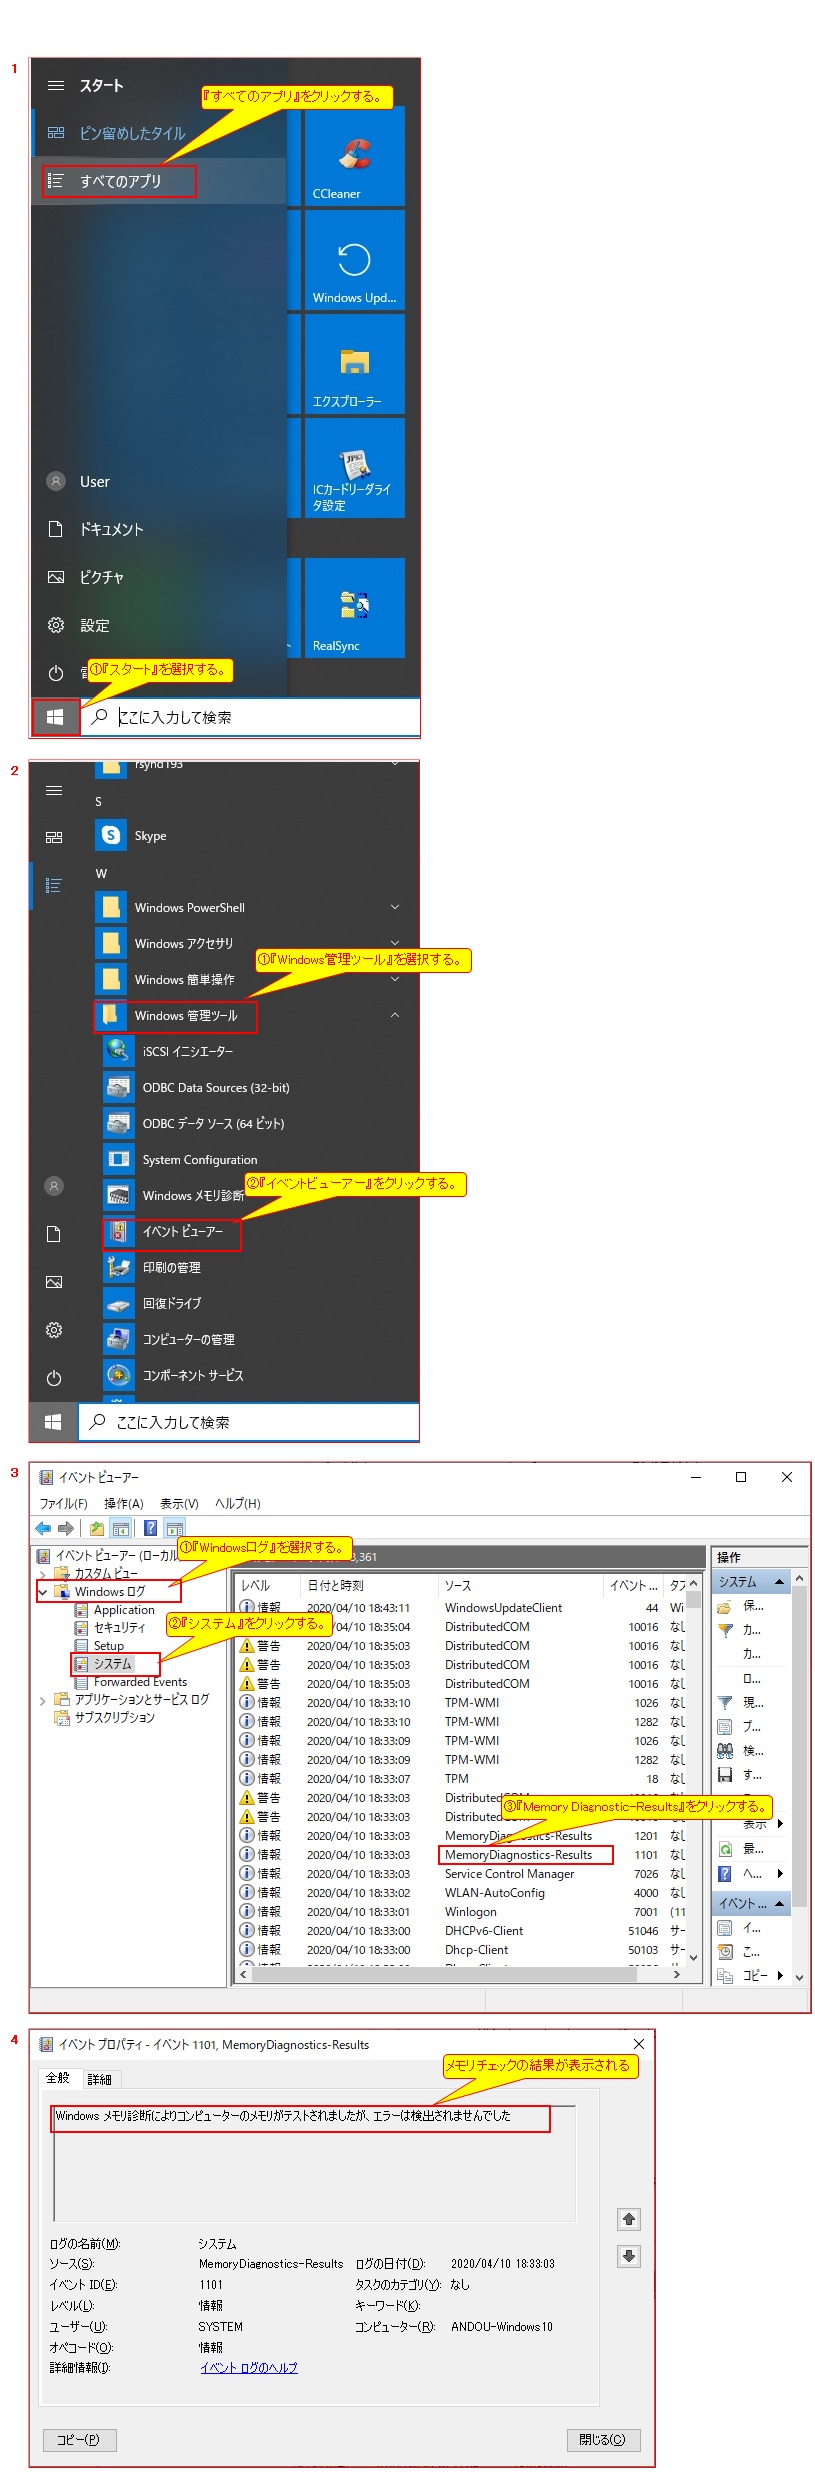
Task: Select the MemoryDiagnostics-Results 1101 event row
Action: [x=462, y=1854]
